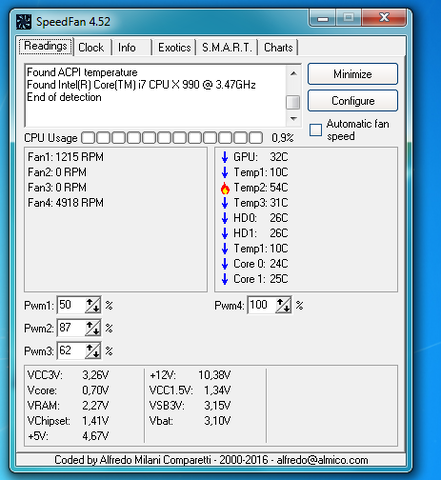Click the log scrollbar thumb
This screenshot has height=480, width=441.
click(293, 102)
